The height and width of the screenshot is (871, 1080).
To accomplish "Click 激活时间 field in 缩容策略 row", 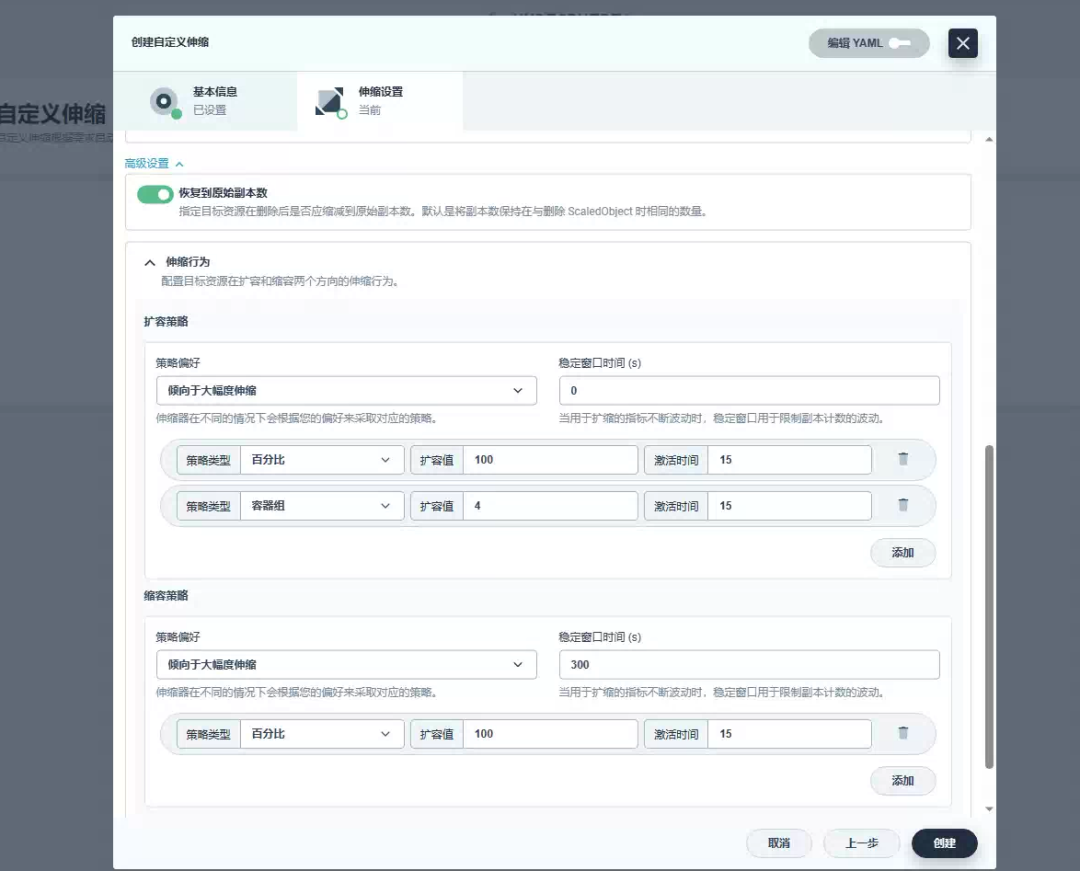I will (x=789, y=734).
